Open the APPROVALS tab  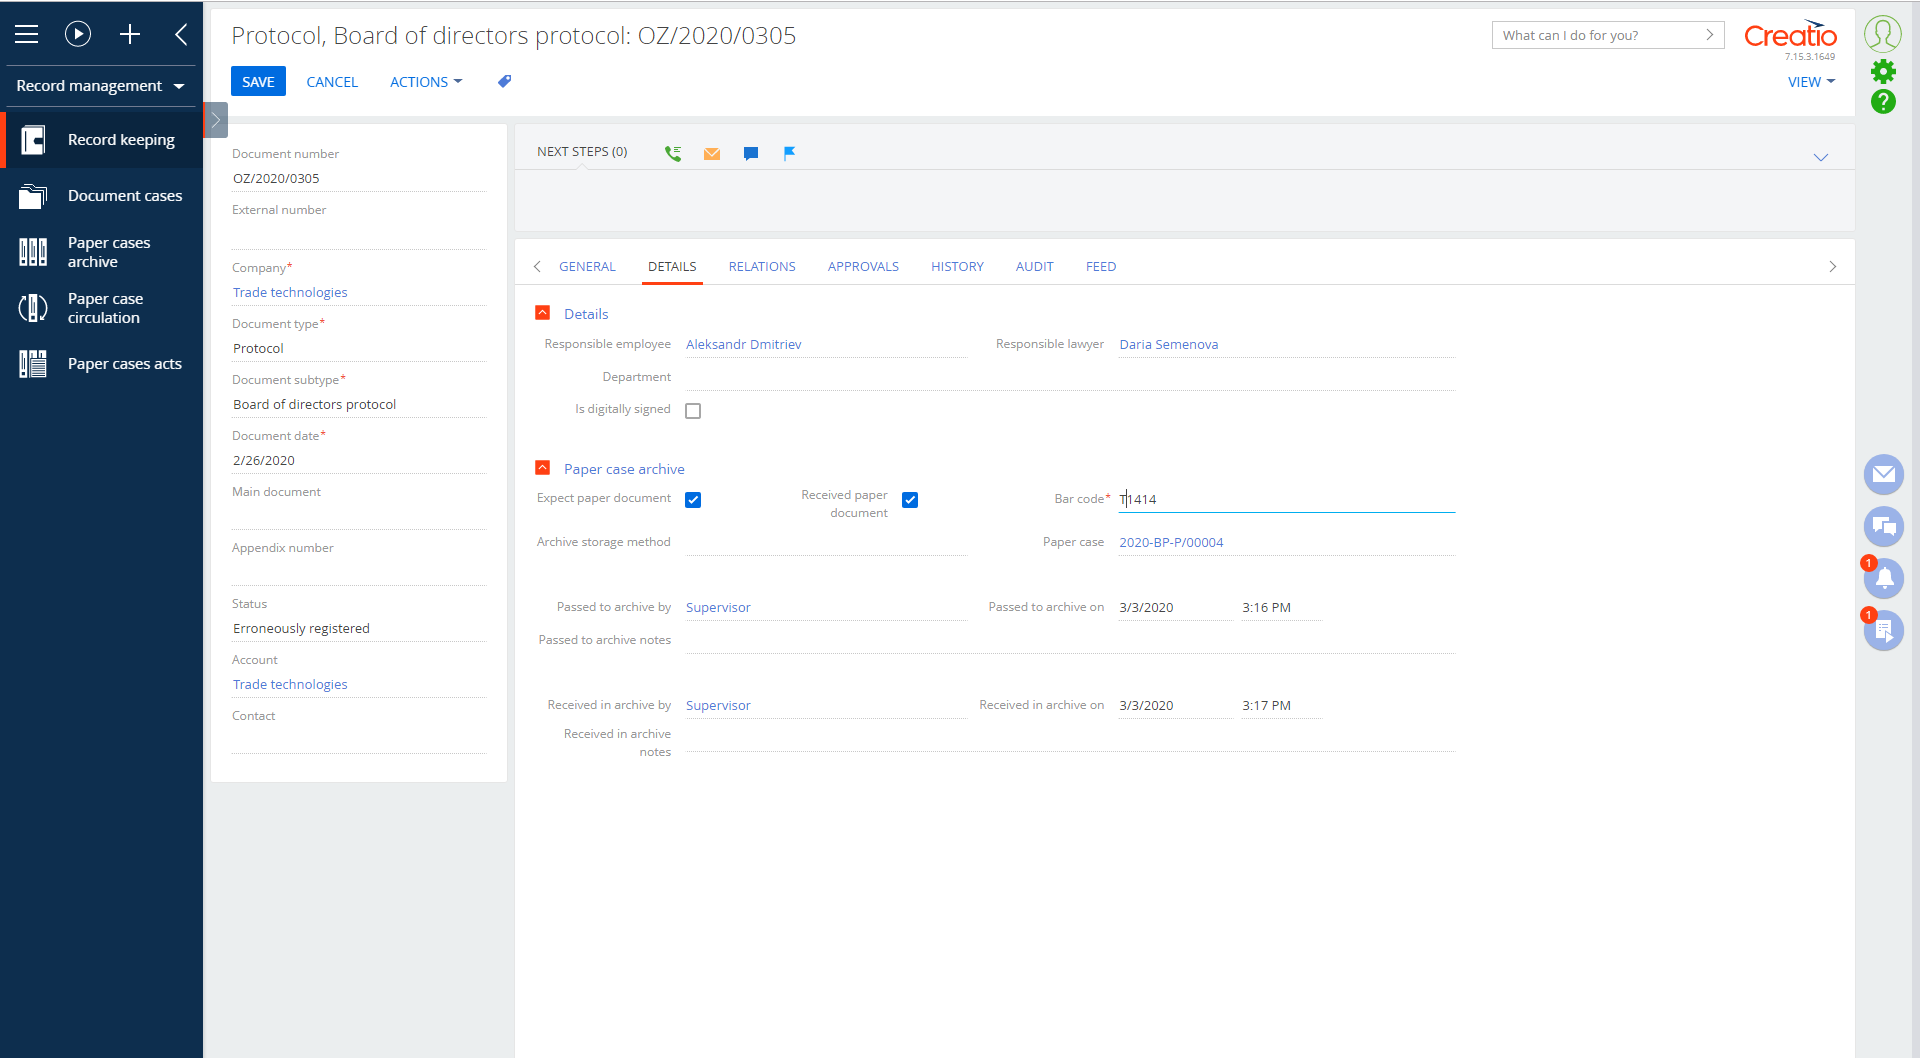pos(863,266)
